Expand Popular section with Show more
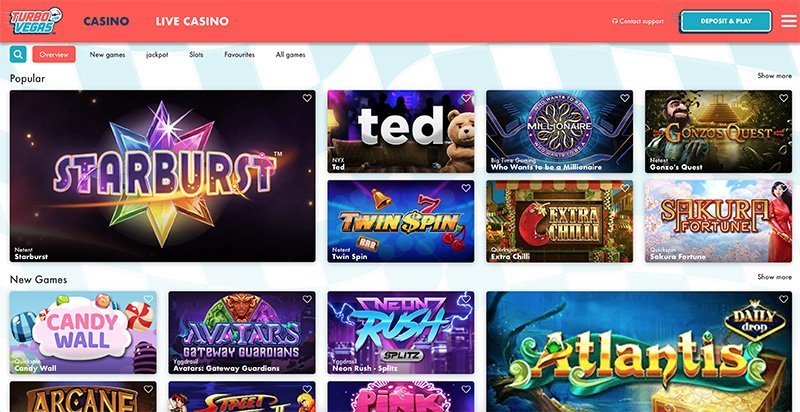 [774, 75]
